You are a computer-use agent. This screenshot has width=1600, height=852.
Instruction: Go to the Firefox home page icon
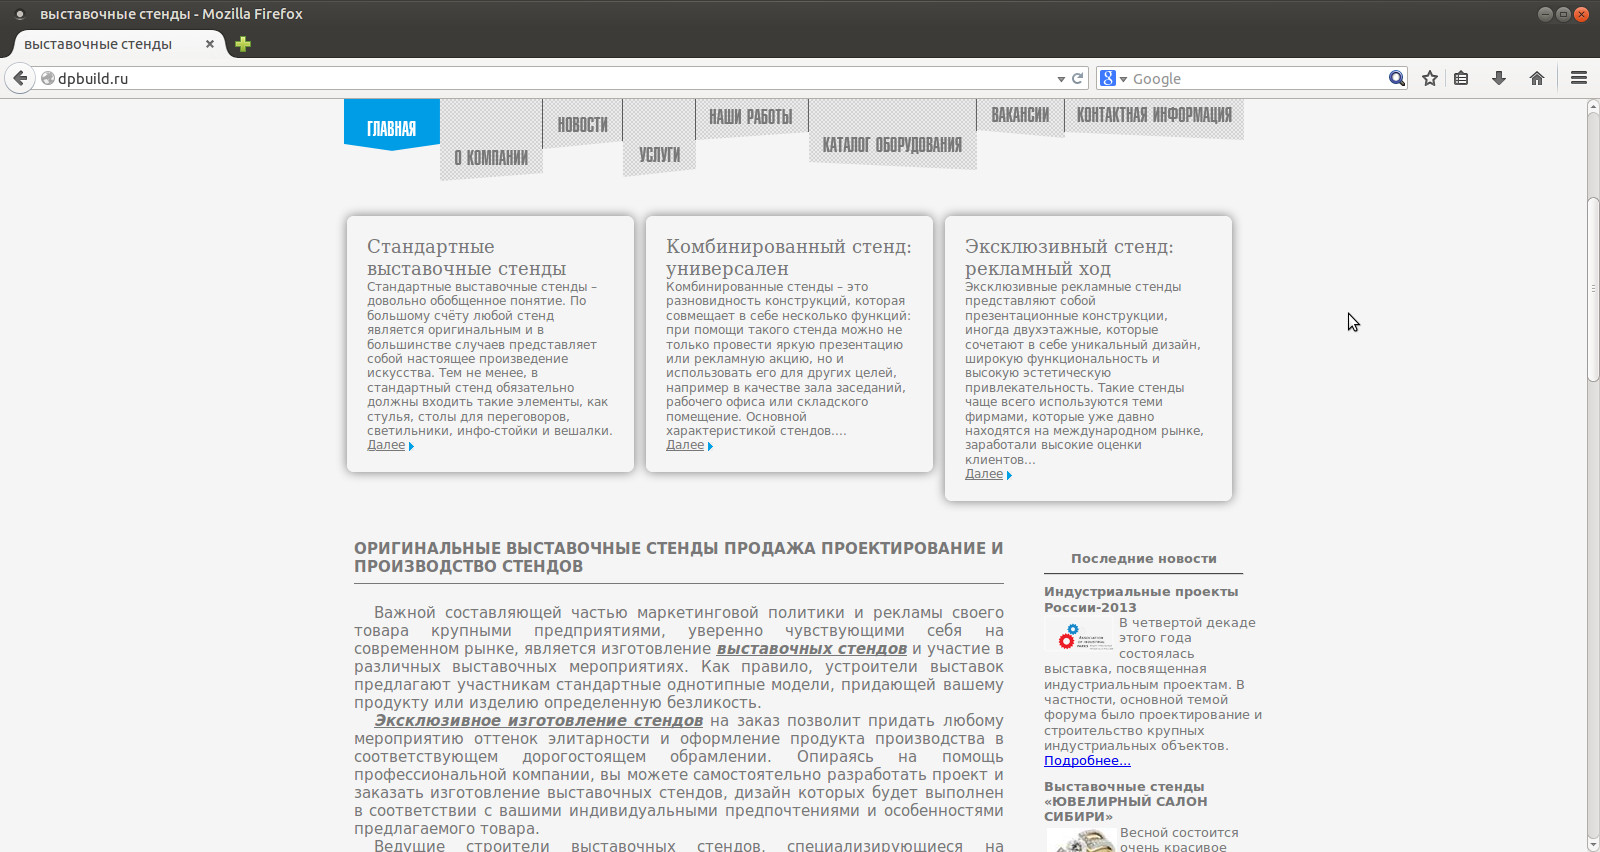(1537, 78)
